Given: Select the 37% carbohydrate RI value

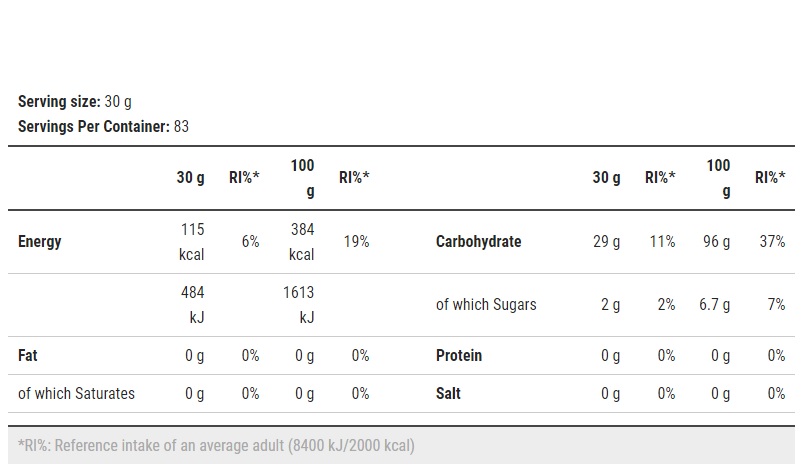Looking at the screenshot, I should 773,242.
